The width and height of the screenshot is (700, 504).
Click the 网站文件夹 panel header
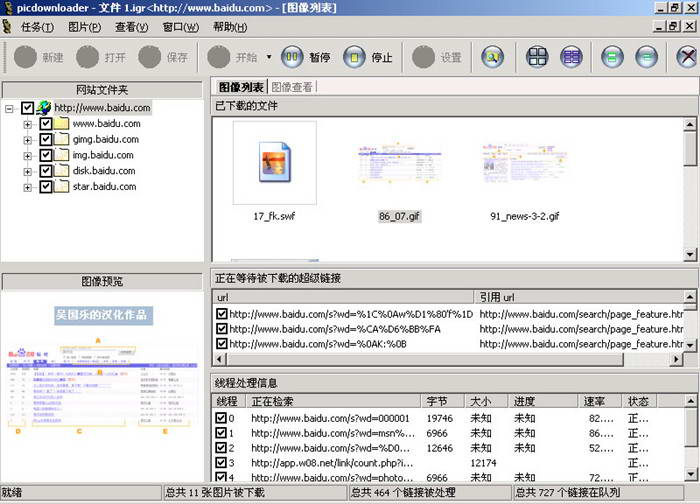click(102, 90)
